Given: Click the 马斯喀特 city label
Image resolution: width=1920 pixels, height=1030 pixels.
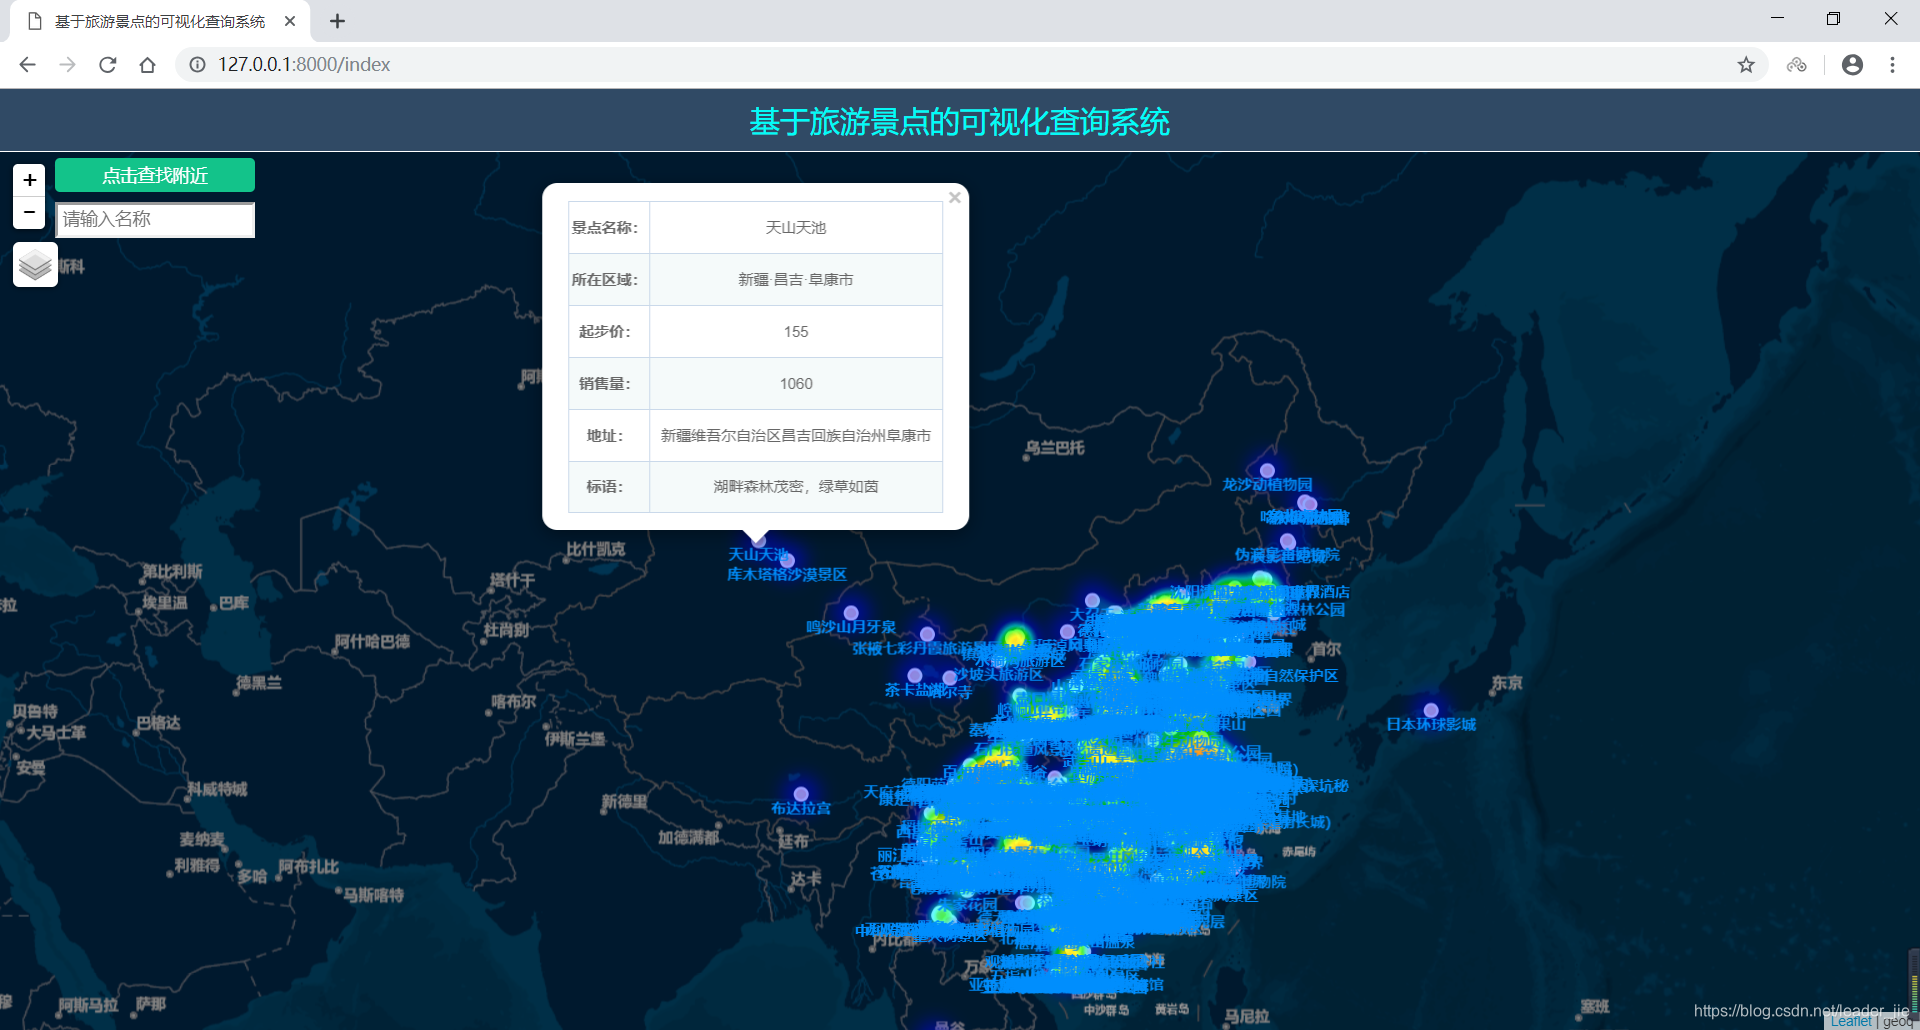Looking at the screenshot, I should click(x=373, y=895).
